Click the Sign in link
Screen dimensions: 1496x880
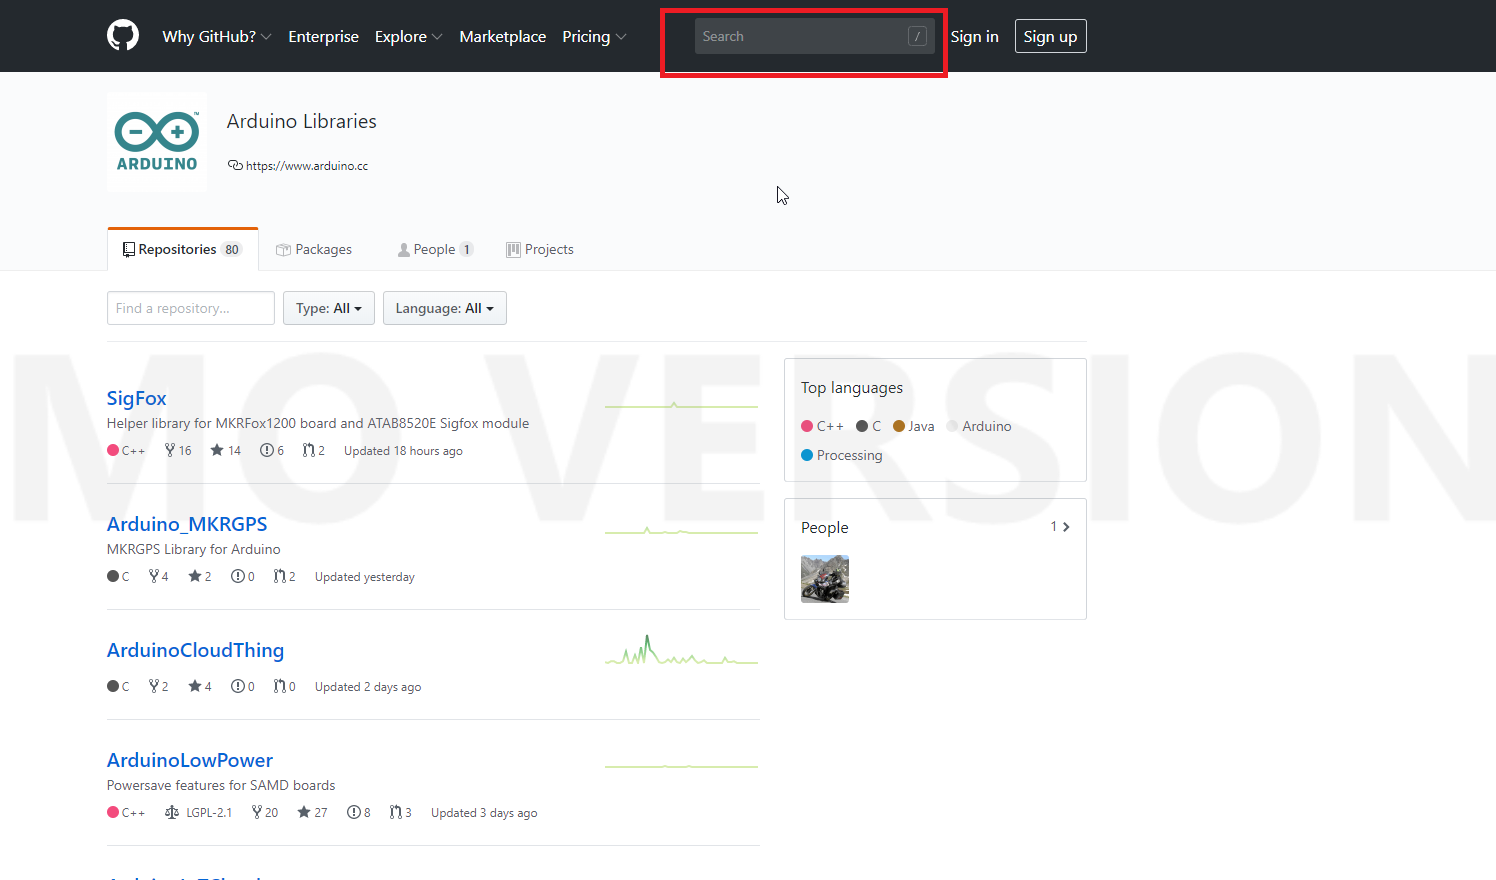point(974,36)
